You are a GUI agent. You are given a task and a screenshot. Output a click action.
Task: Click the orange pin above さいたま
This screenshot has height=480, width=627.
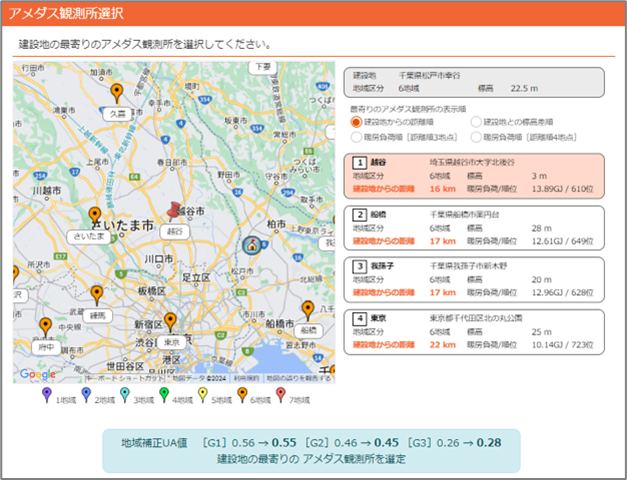pos(94,216)
